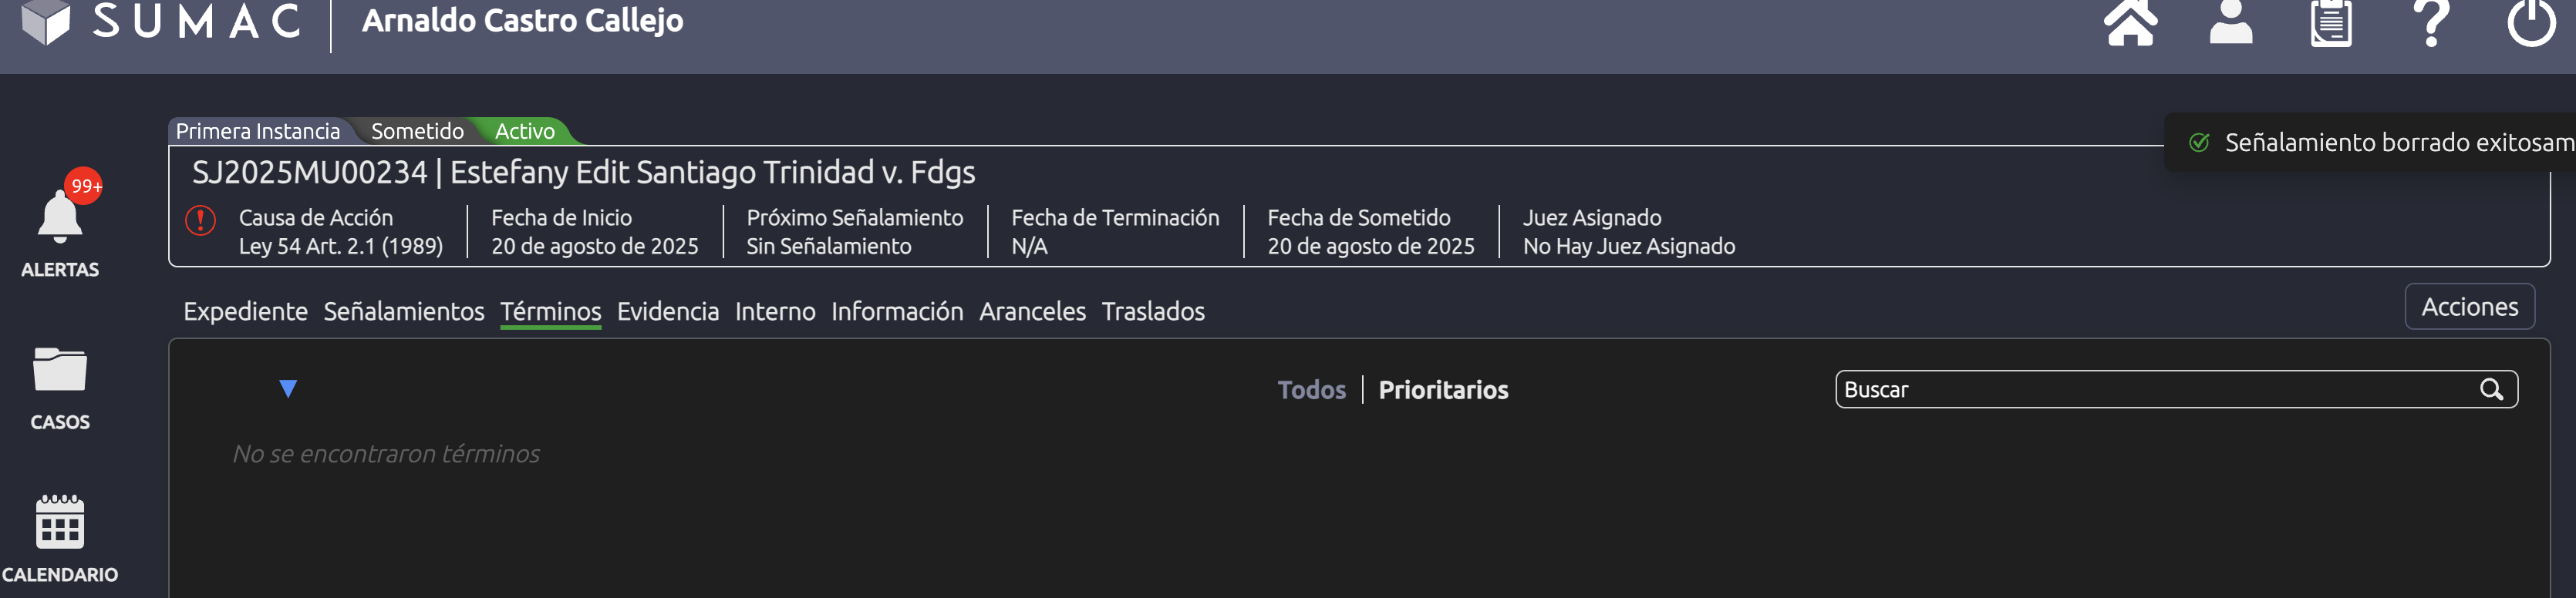Click the search magnifier icon
The image size is (2576, 598).
(x=2491, y=389)
